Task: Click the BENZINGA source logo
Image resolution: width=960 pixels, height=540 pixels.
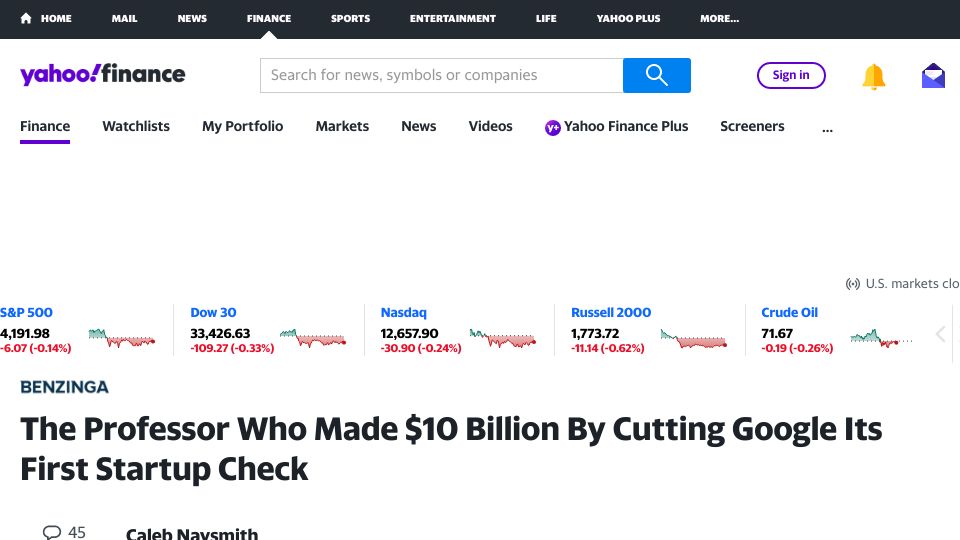Action: tap(64, 387)
